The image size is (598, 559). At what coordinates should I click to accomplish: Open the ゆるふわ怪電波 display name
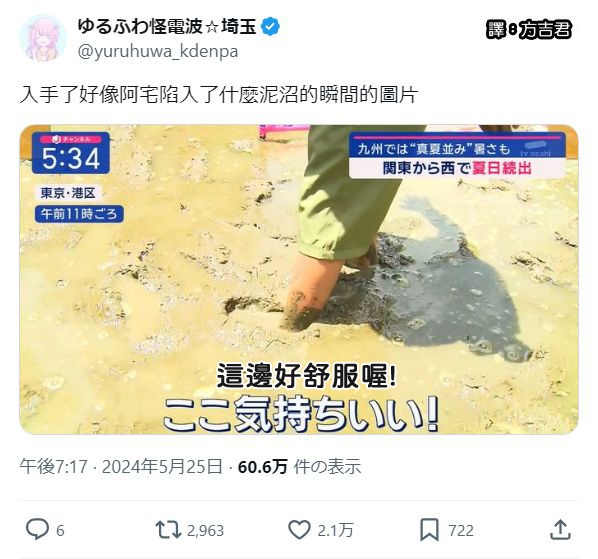[x=140, y=27]
